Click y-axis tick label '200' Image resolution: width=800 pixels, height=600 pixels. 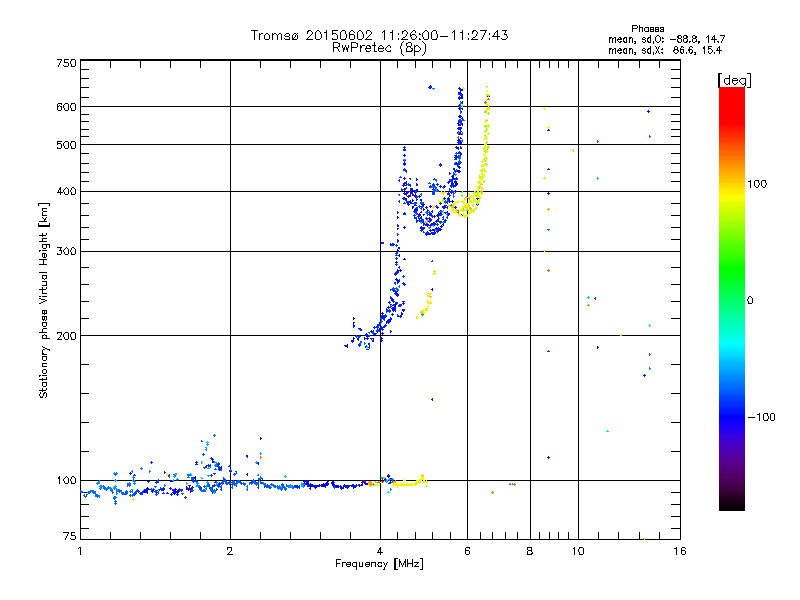tap(67, 336)
